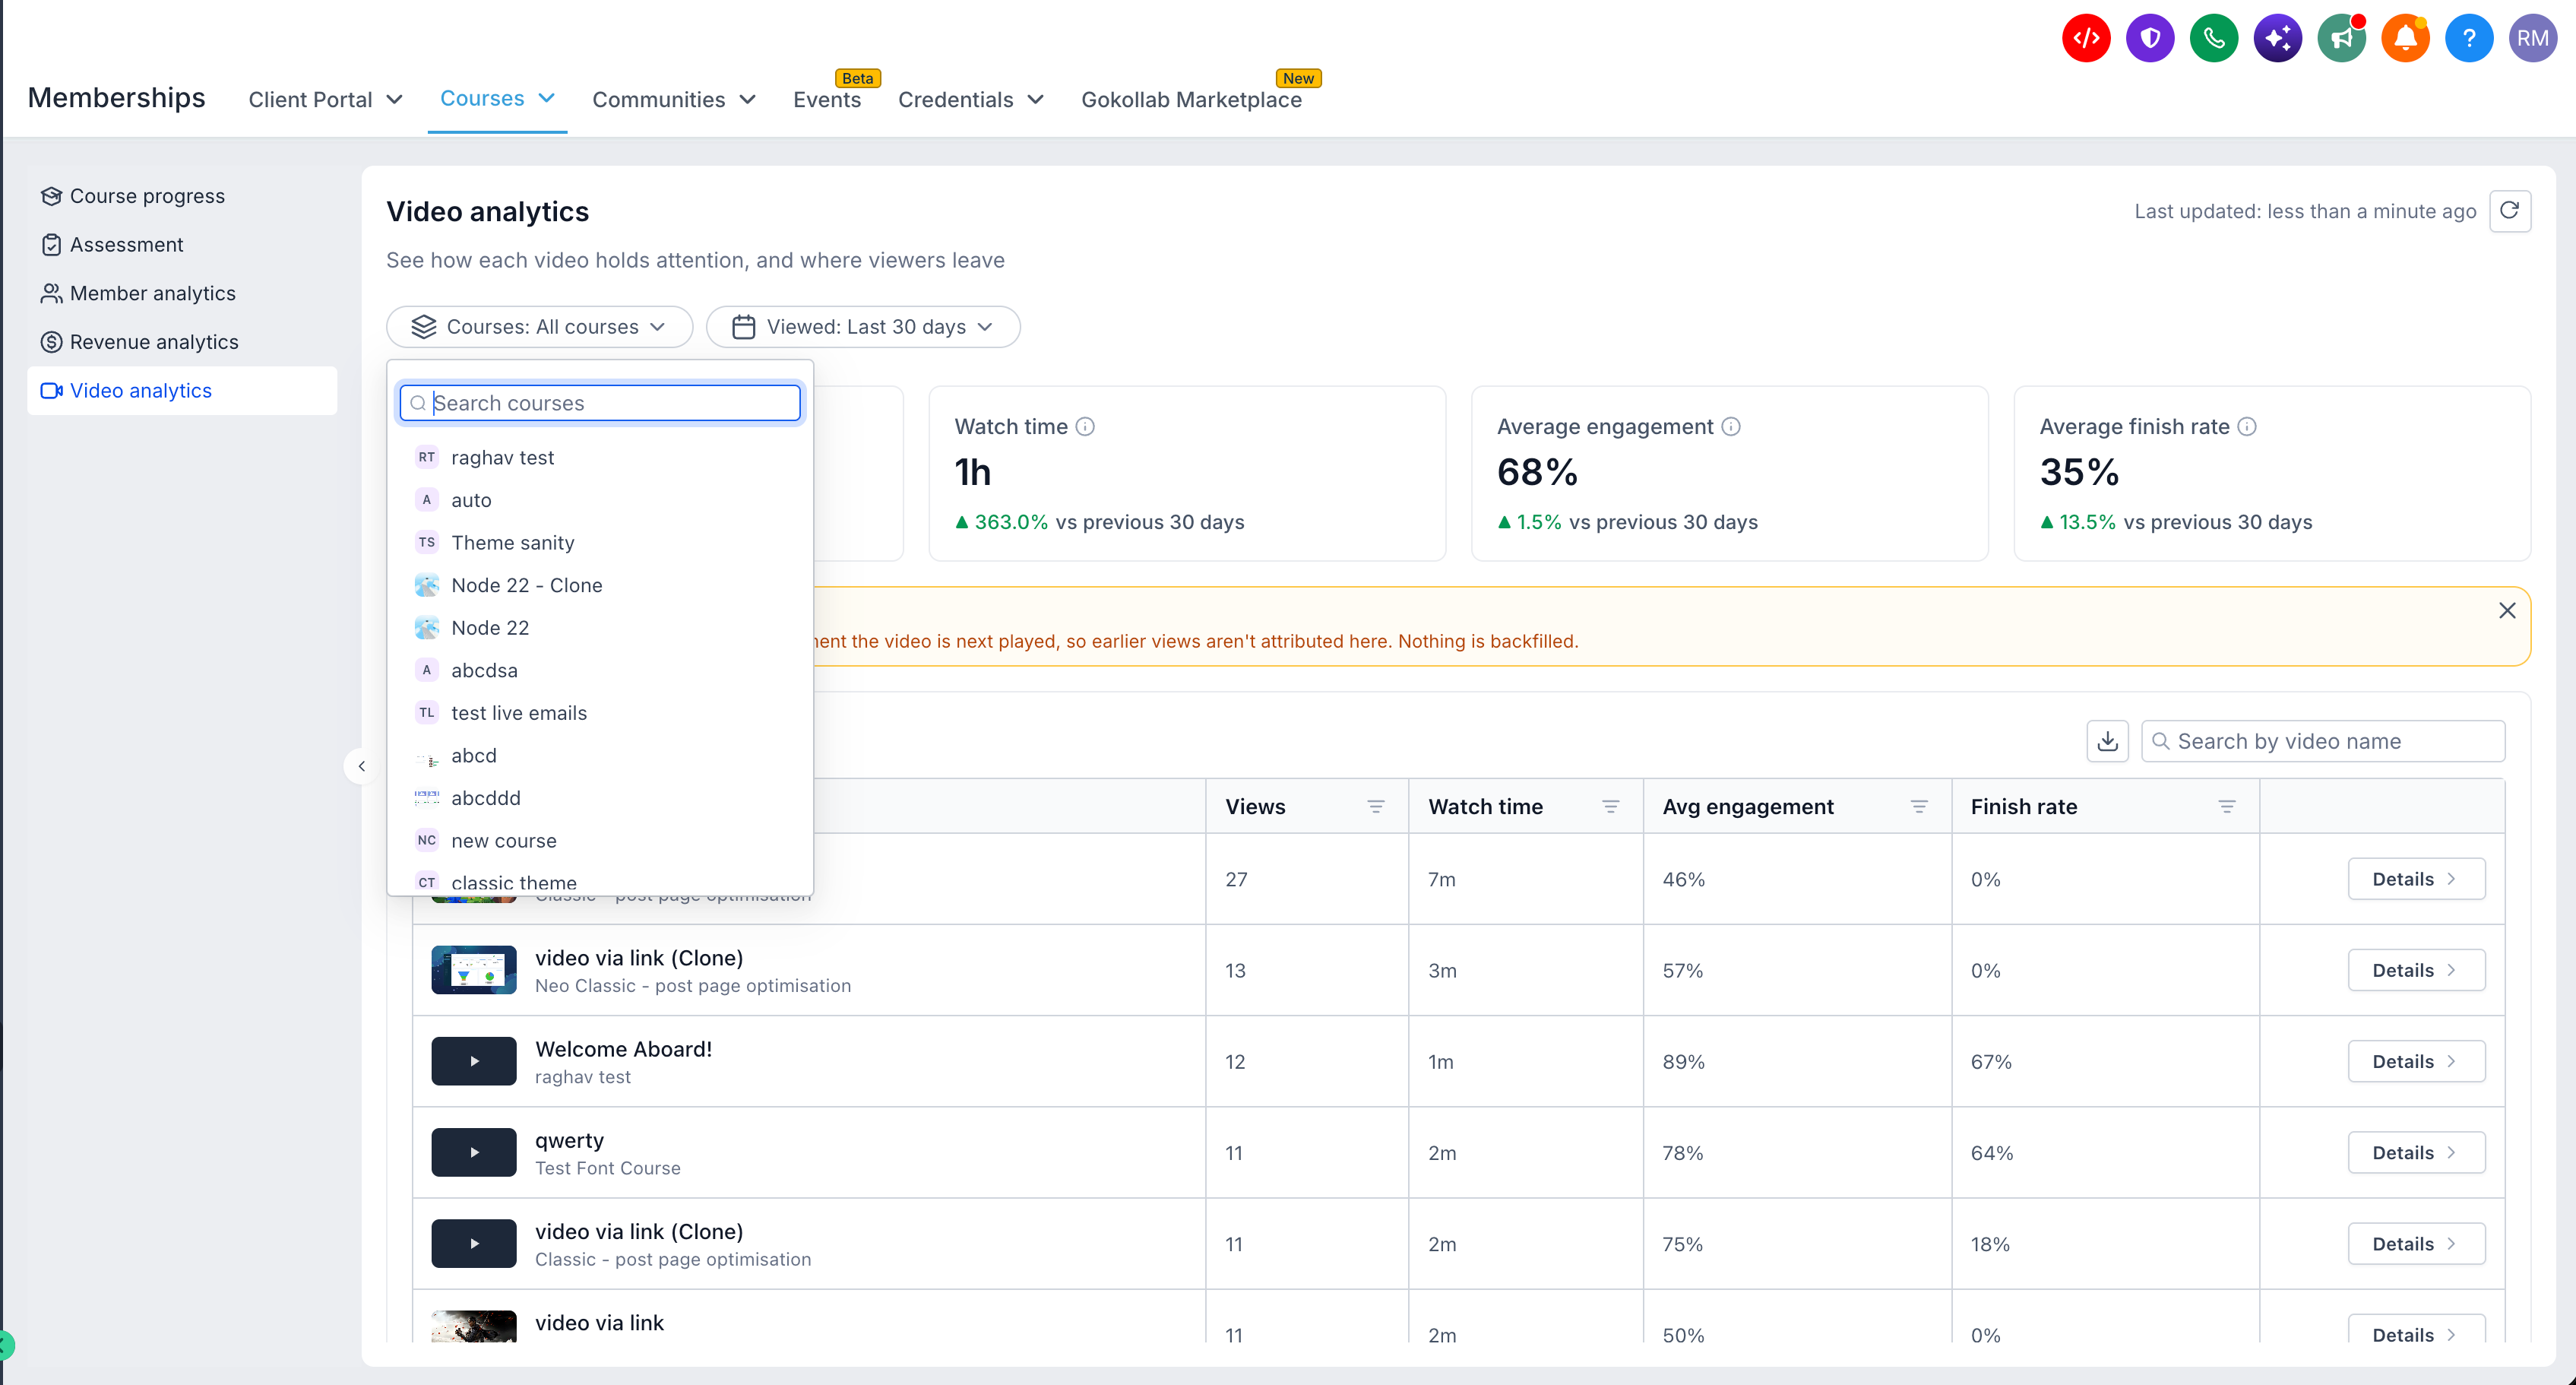Select 'raghav test' course option
The width and height of the screenshot is (2576, 1385).
click(600, 458)
